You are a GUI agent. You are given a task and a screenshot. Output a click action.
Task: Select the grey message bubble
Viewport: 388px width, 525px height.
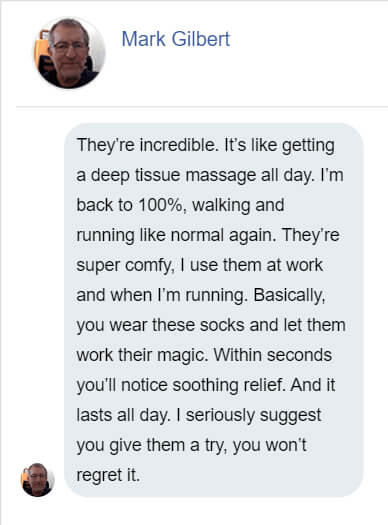point(214,310)
